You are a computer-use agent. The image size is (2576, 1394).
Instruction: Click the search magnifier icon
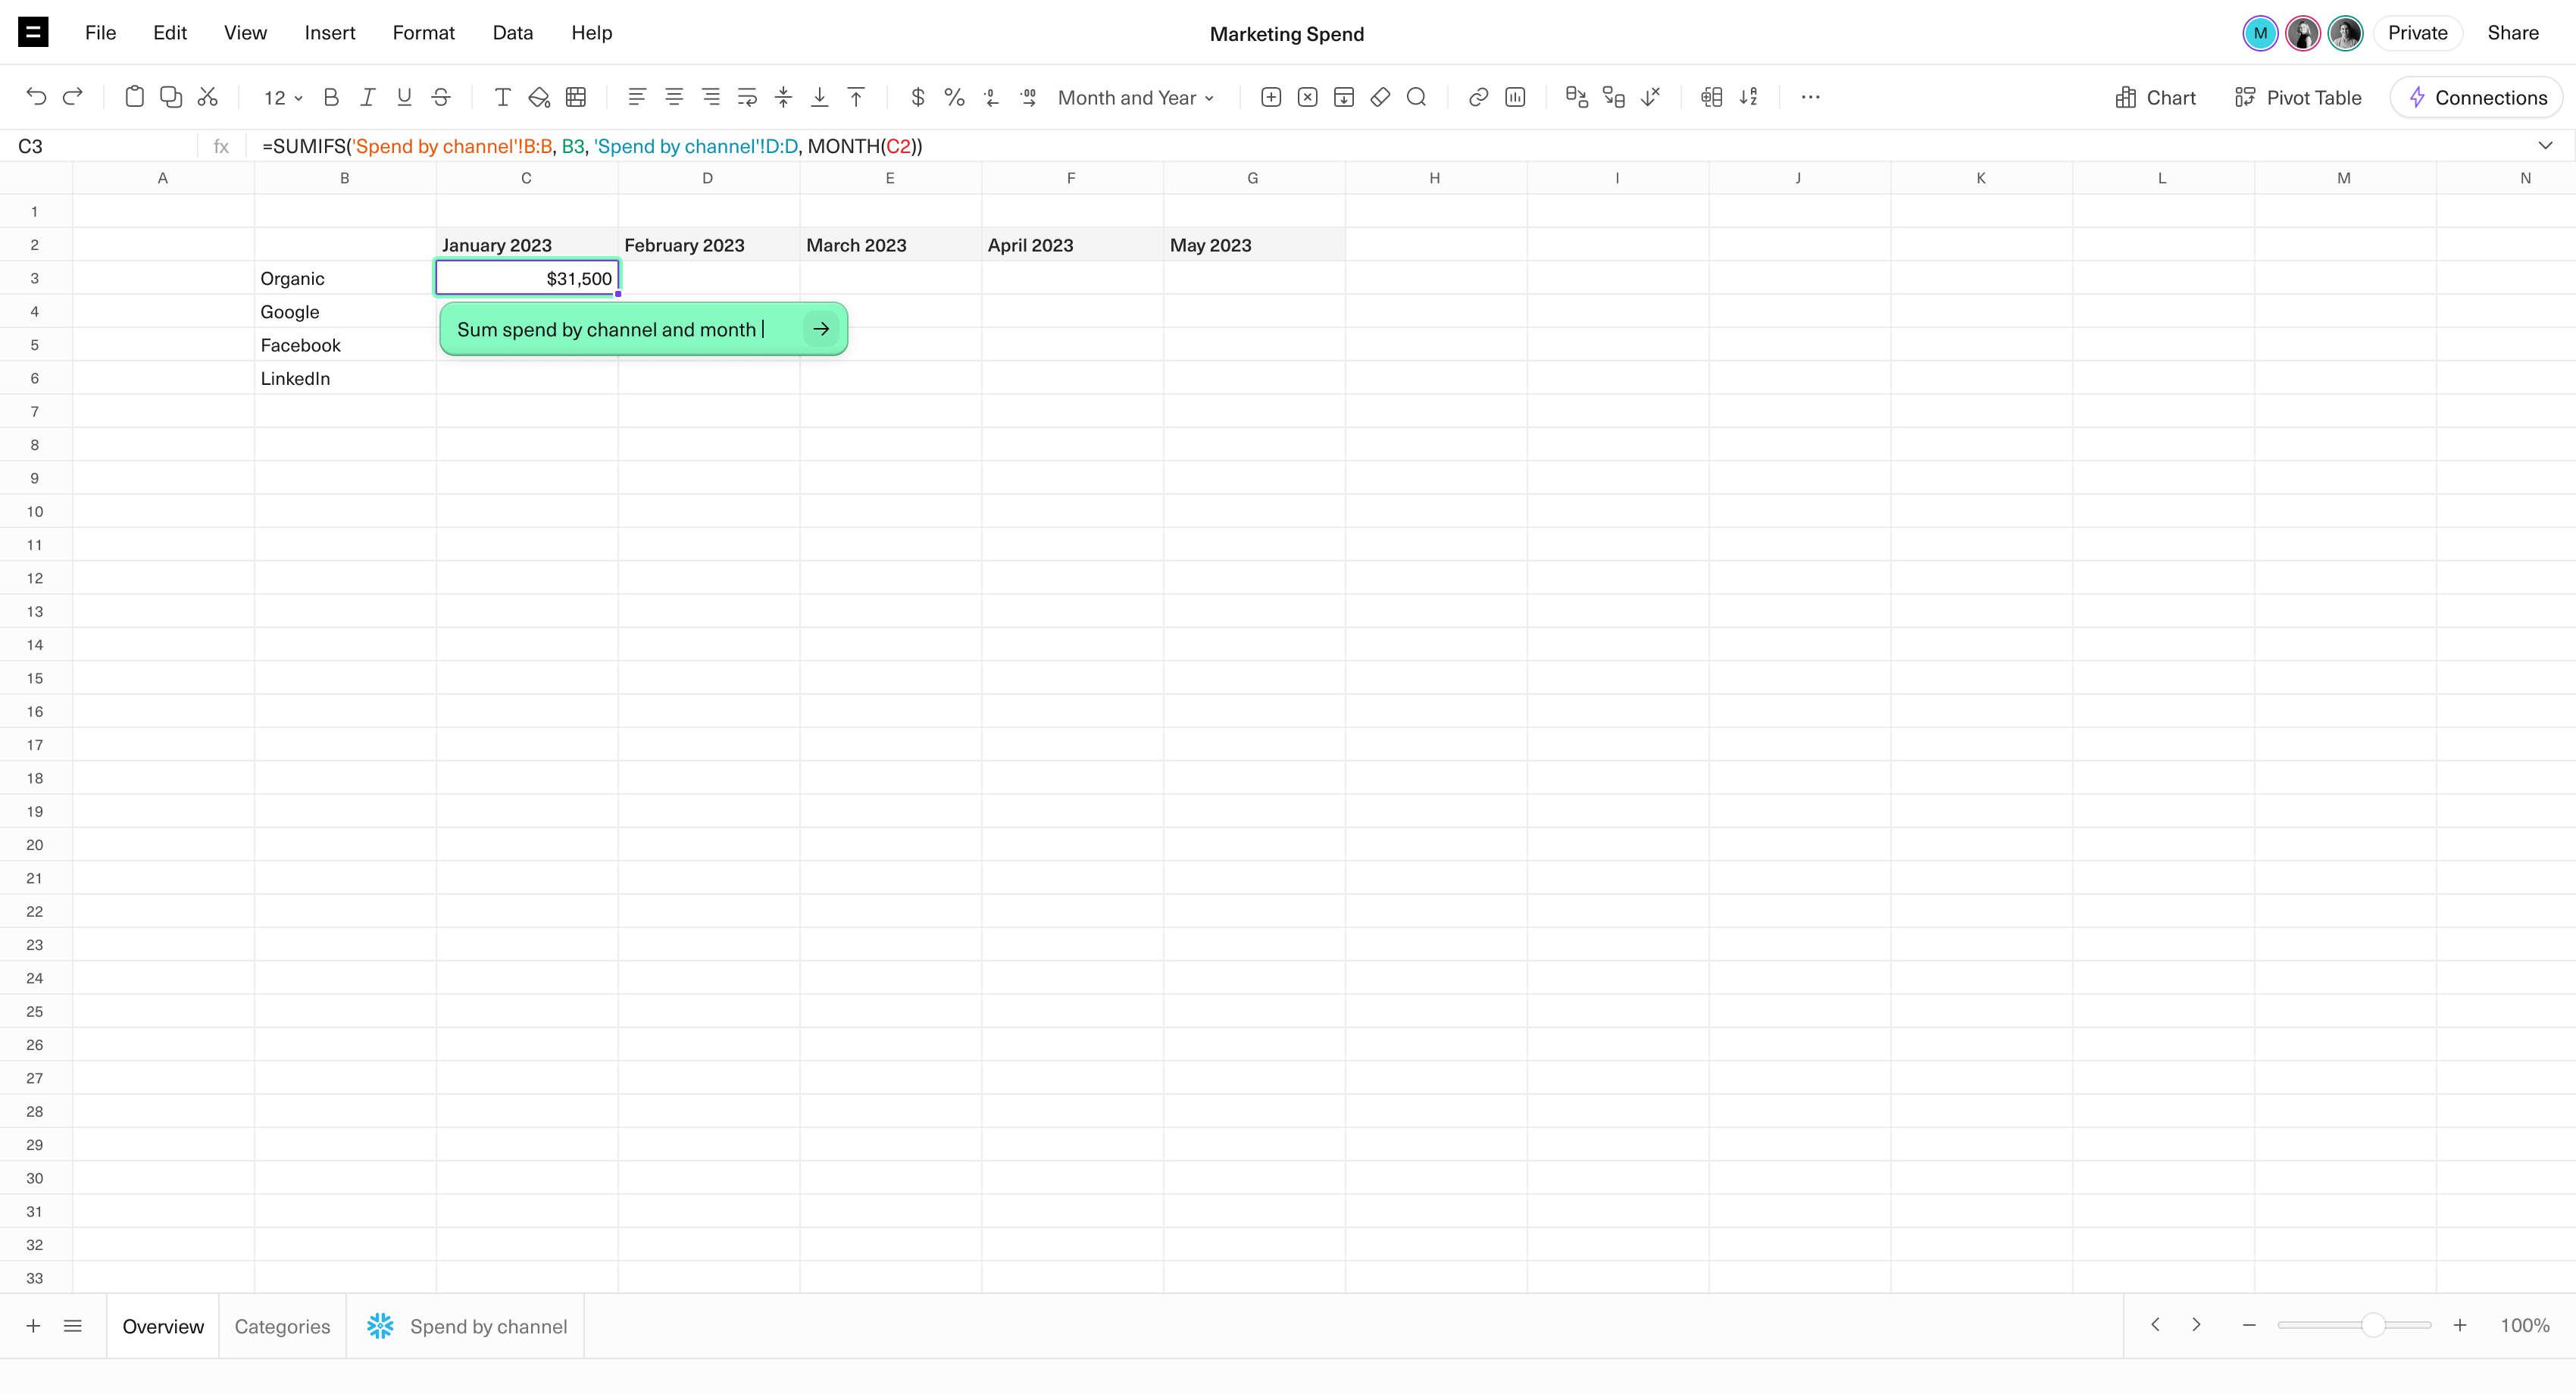(1416, 97)
